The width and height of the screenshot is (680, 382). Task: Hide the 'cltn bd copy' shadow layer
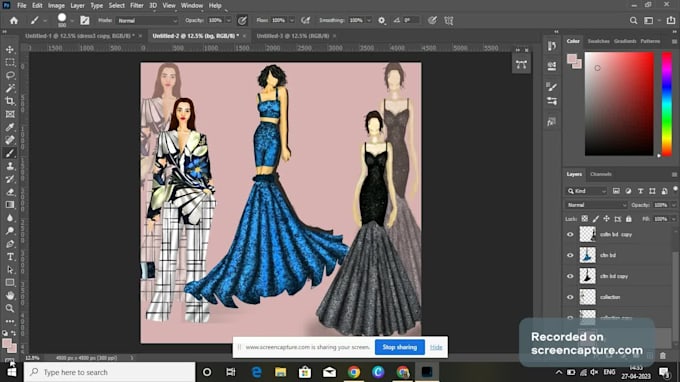pyautogui.click(x=570, y=276)
